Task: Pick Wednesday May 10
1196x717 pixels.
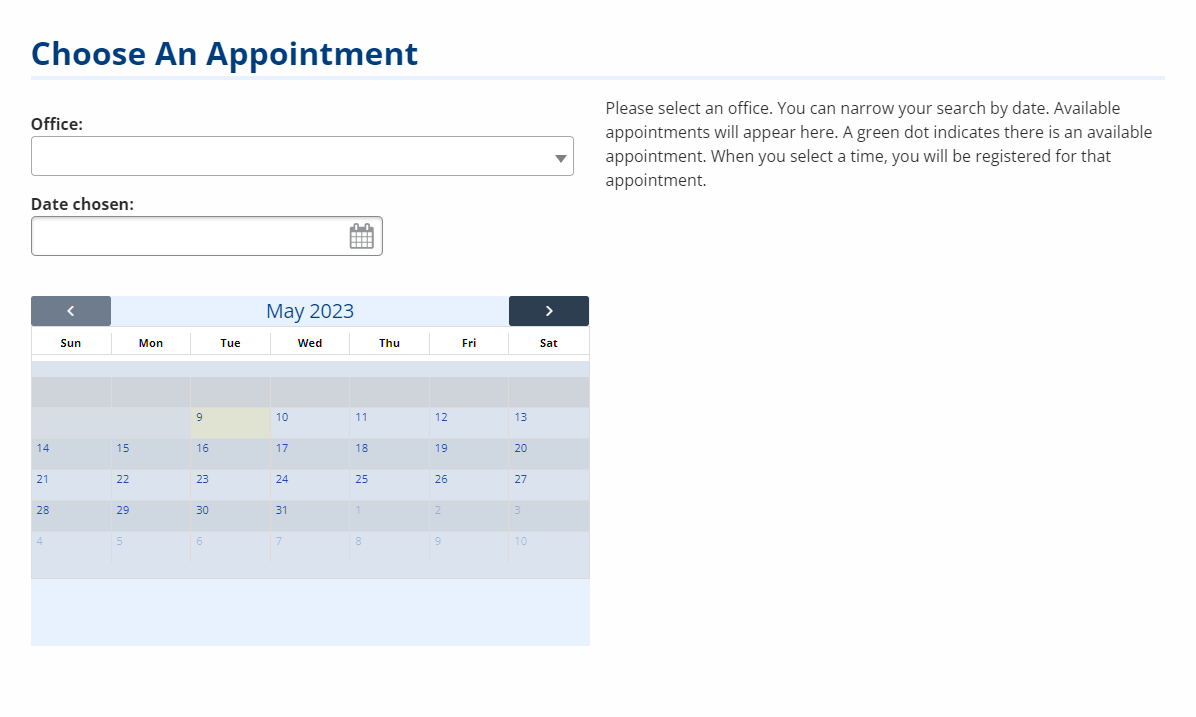Action: (x=310, y=423)
